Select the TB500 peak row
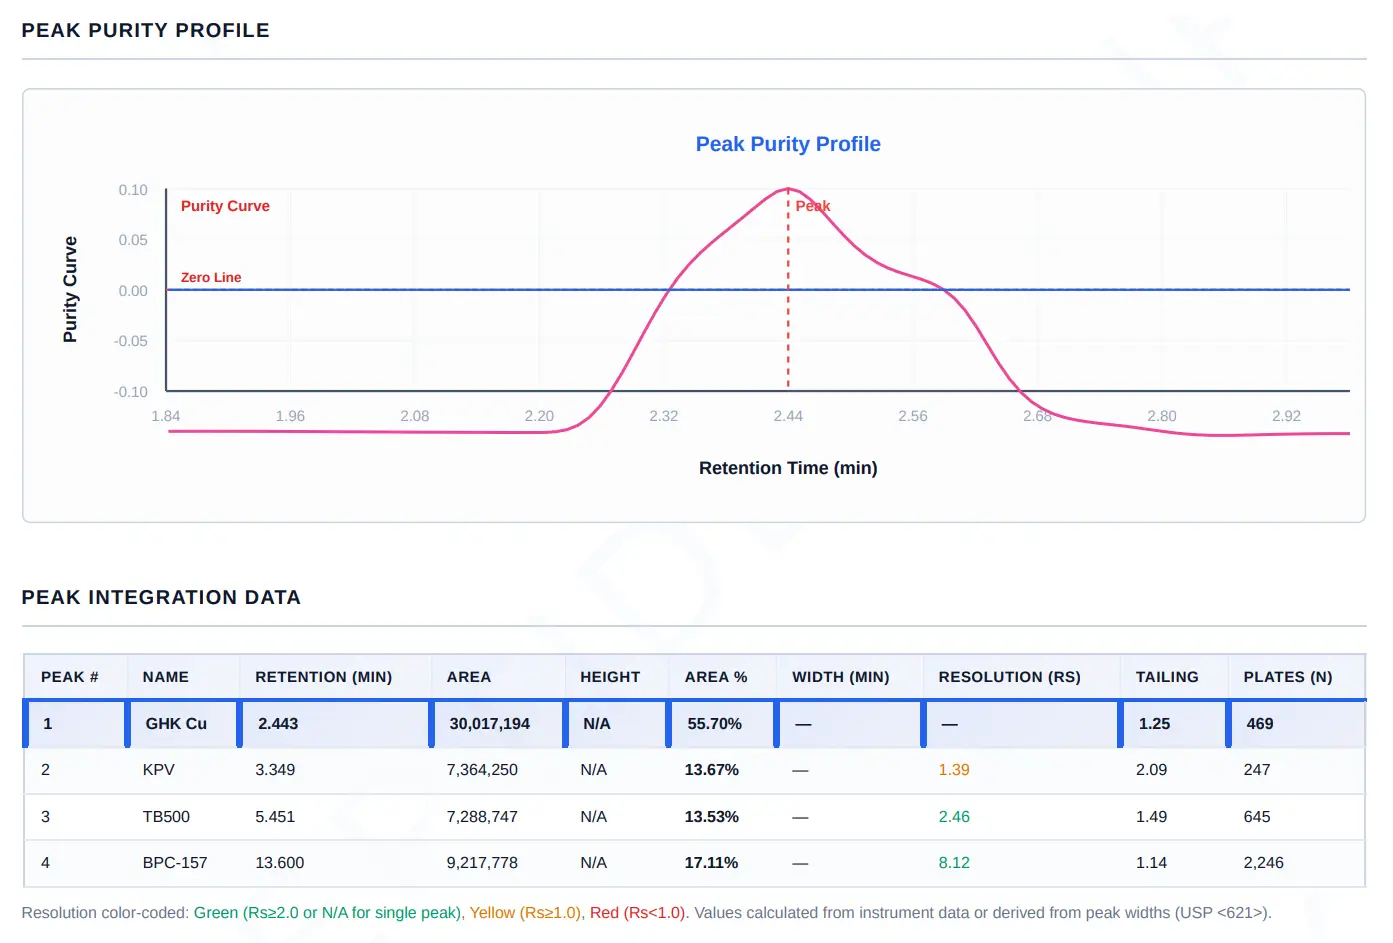This screenshot has width=1393, height=943. point(695,817)
